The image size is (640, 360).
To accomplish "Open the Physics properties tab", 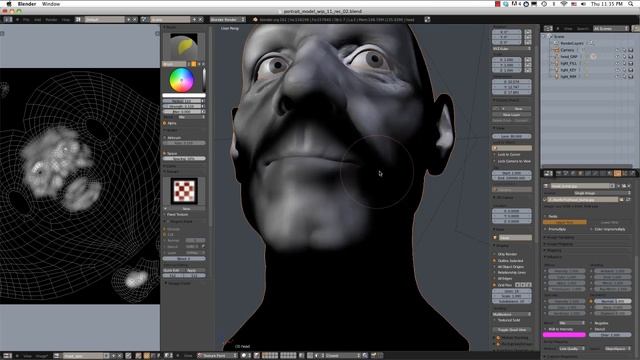I will 632,173.
